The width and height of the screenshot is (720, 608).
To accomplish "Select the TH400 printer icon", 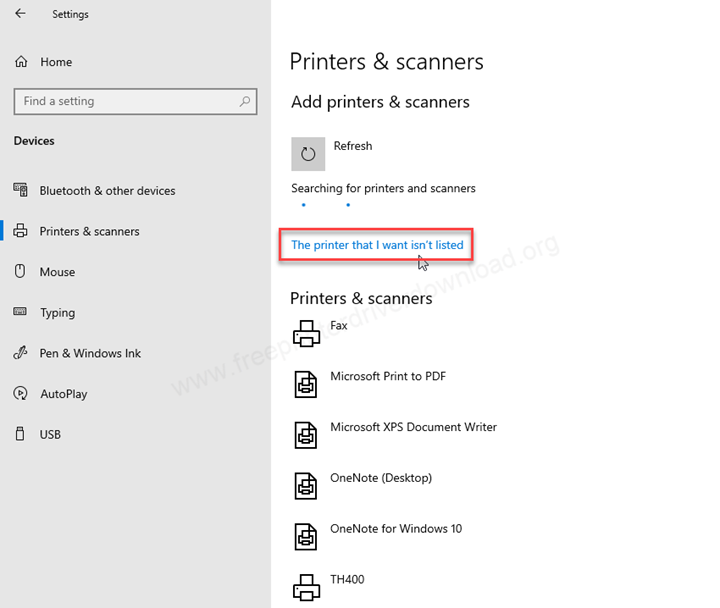I will tap(305, 586).
